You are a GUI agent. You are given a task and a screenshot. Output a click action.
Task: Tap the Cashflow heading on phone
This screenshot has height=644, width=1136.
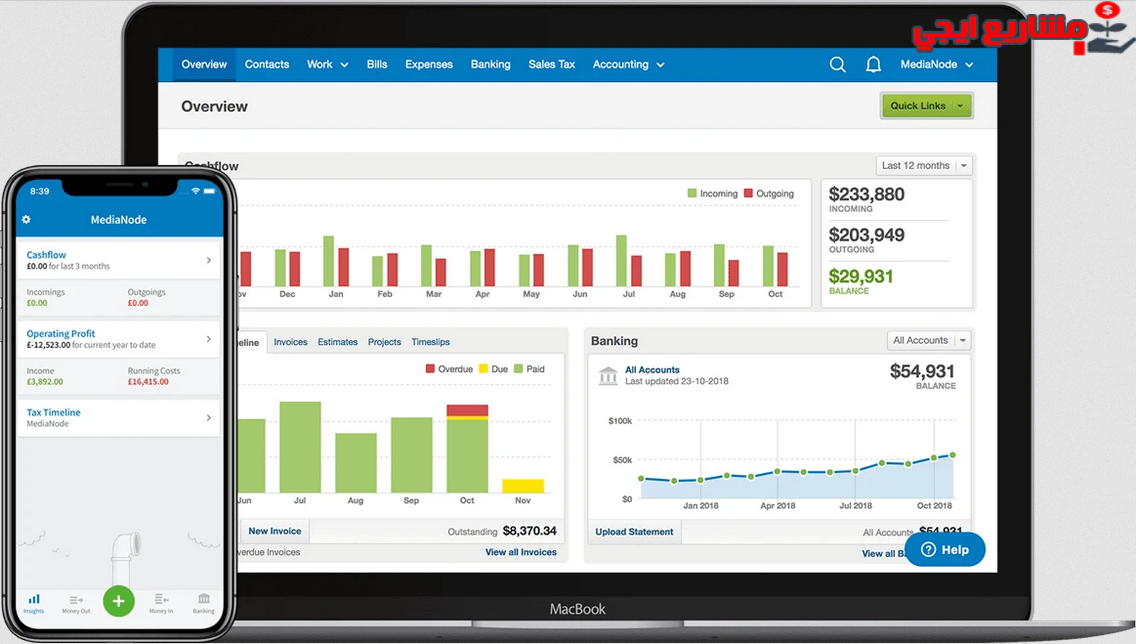(46, 255)
